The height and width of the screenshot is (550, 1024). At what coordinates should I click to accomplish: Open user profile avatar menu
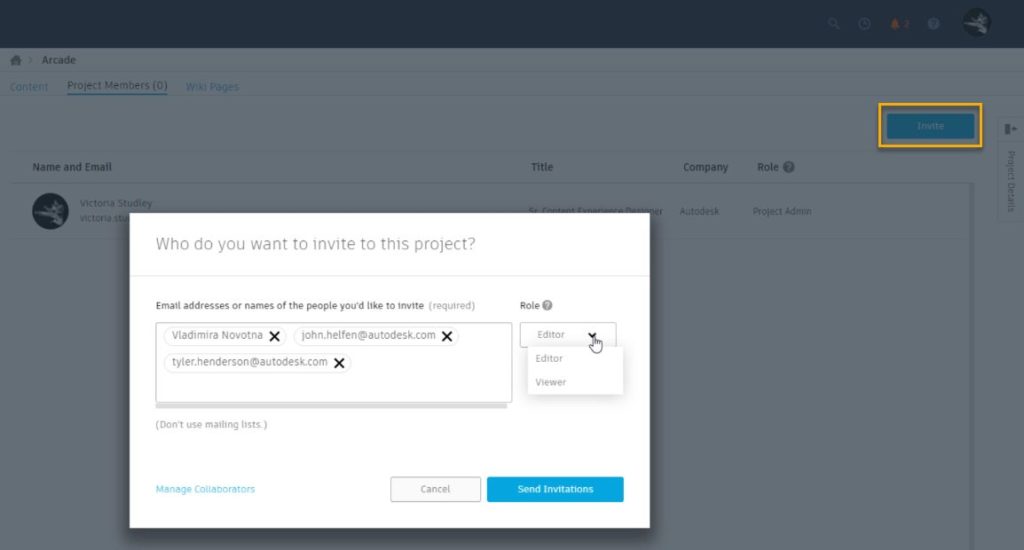(977, 24)
